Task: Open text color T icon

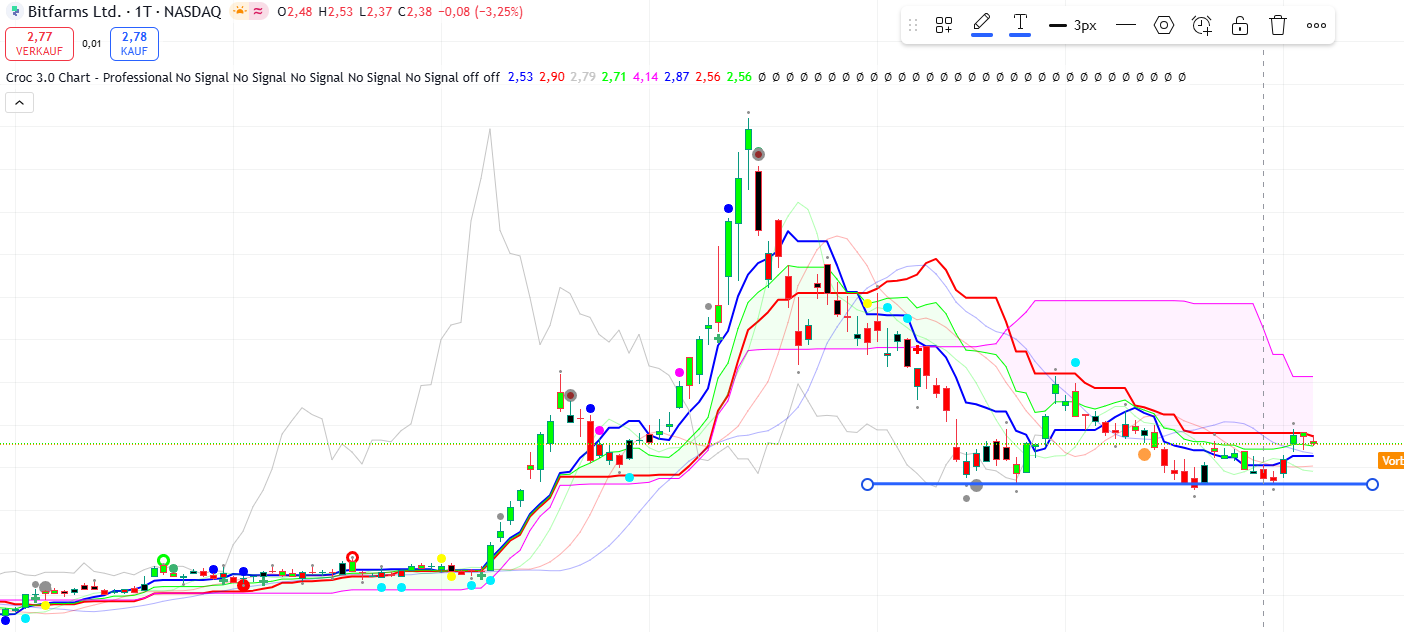Action: pos(1020,24)
